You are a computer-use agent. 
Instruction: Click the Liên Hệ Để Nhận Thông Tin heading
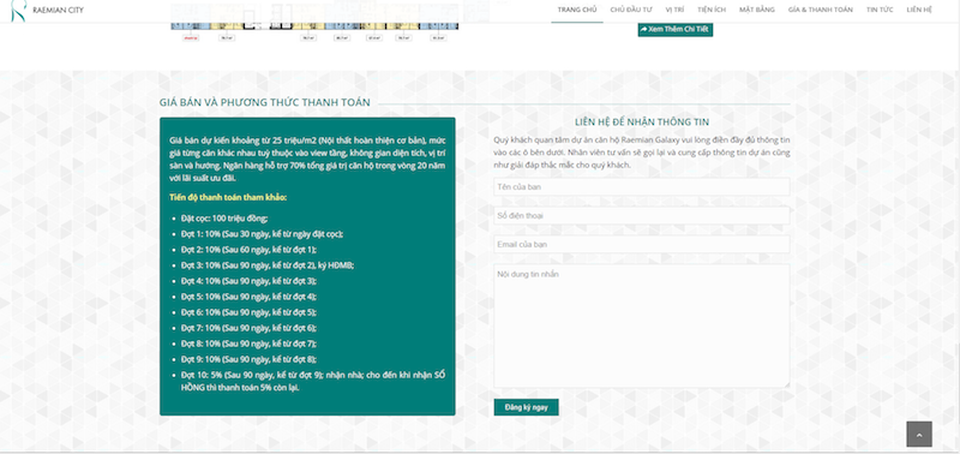pyautogui.click(x=641, y=121)
